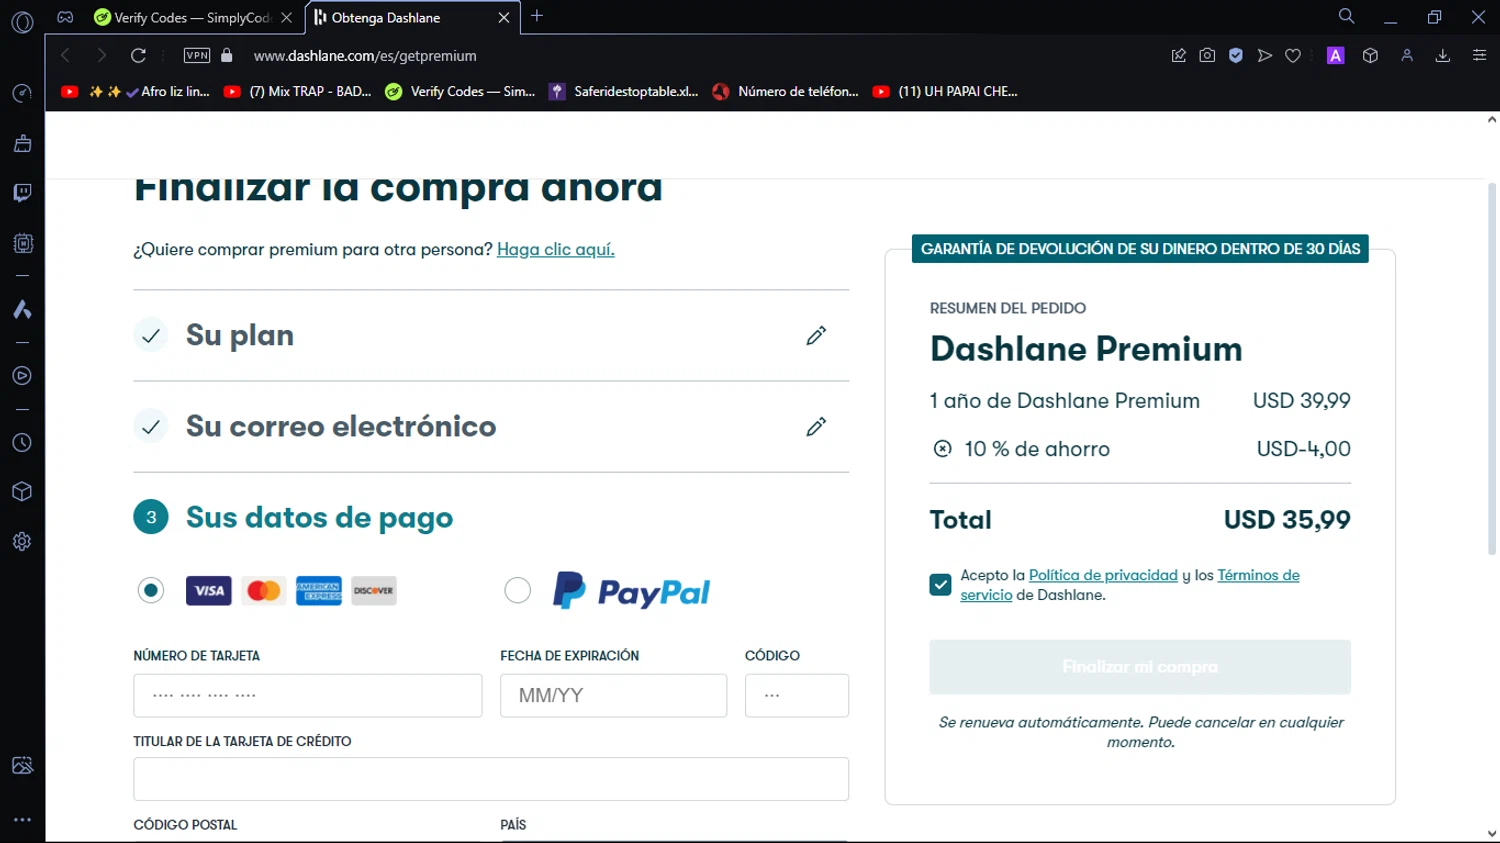Viewport: 1500px width, 843px height.
Task: Open Saferidestoptable.xl... bookmark
Action: (x=624, y=91)
